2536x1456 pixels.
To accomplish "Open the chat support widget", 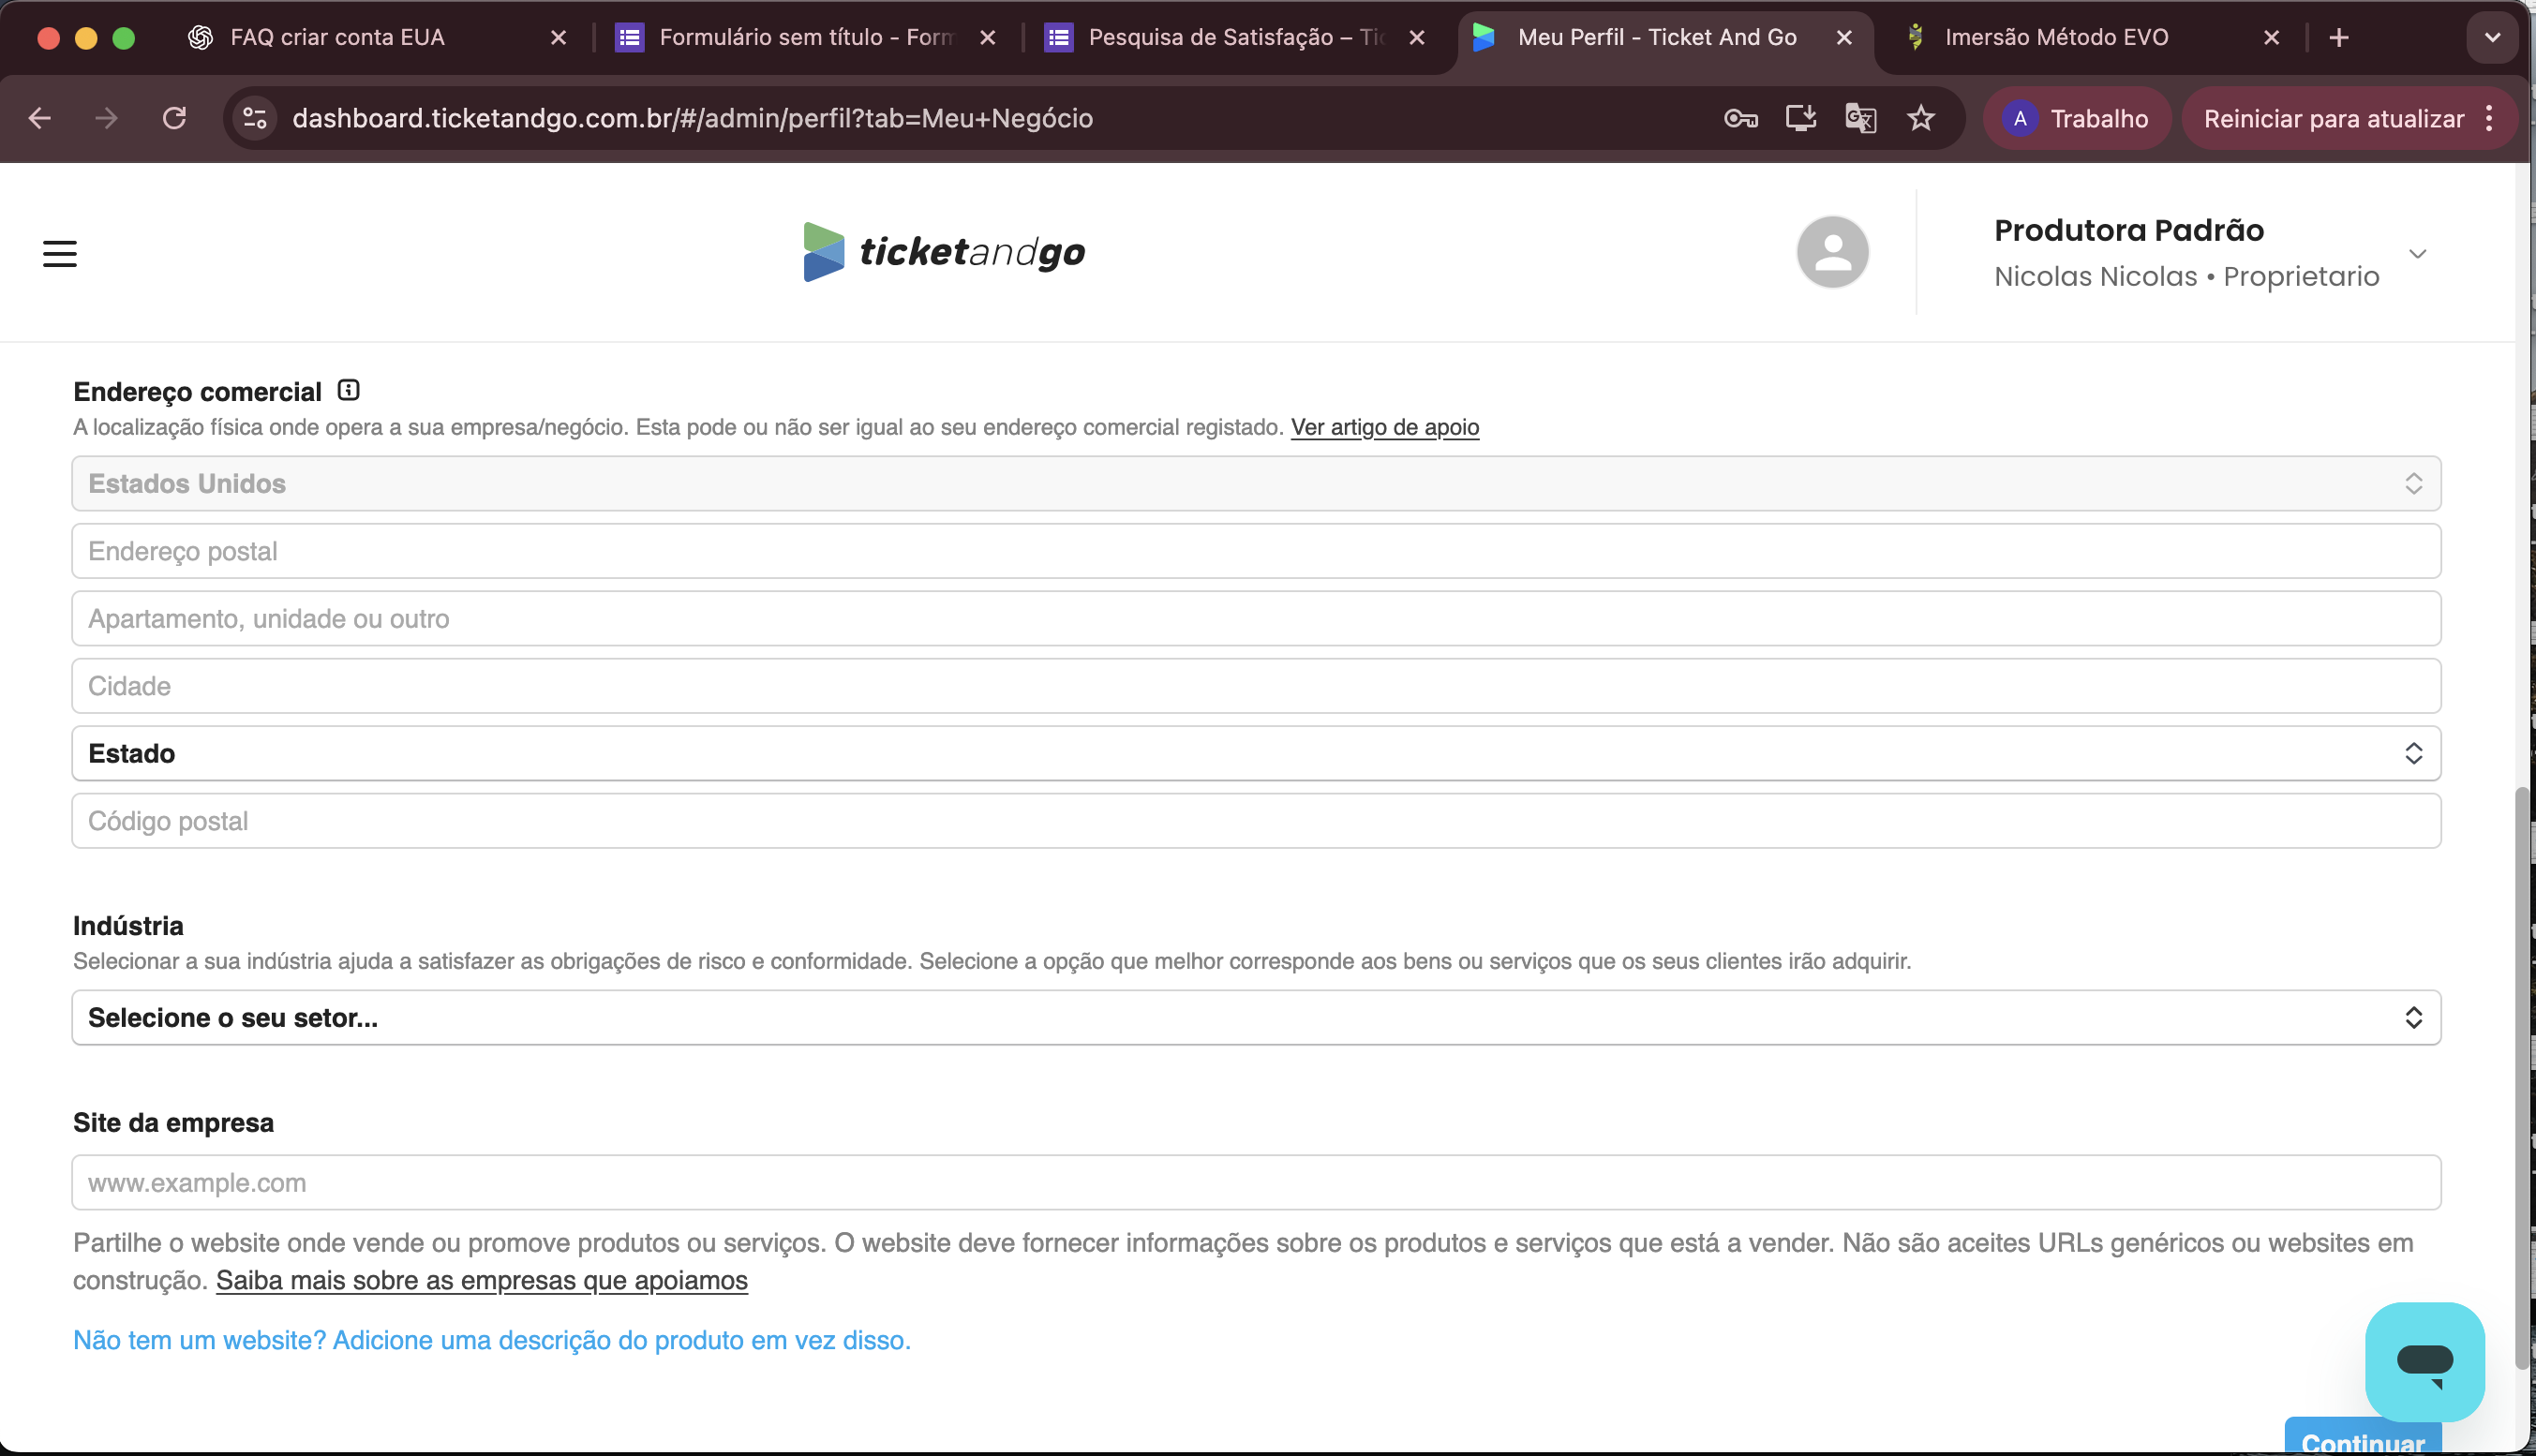I will point(2424,1361).
